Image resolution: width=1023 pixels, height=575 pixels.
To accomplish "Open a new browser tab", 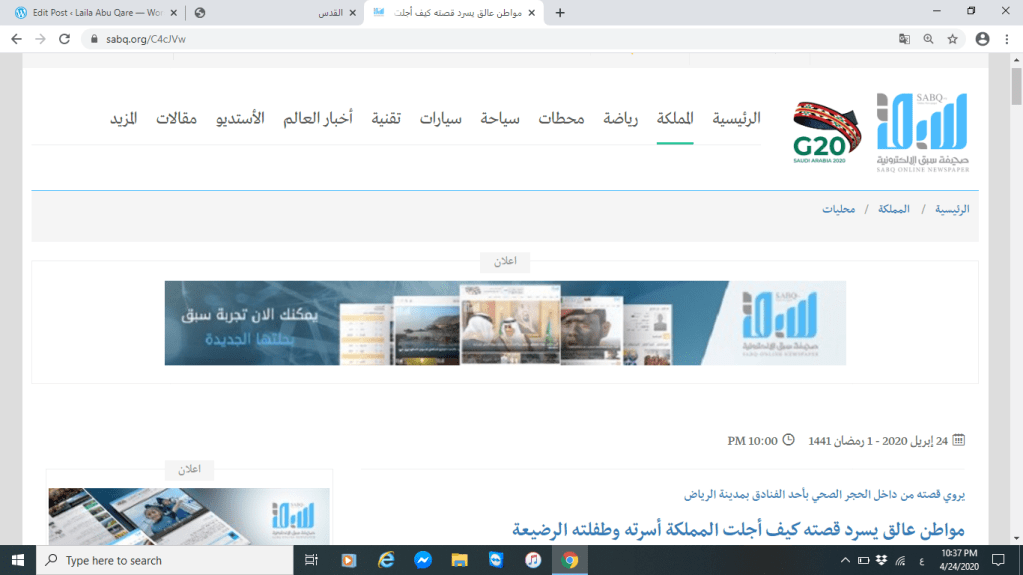I will pyautogui.click(x=560, y=13).
